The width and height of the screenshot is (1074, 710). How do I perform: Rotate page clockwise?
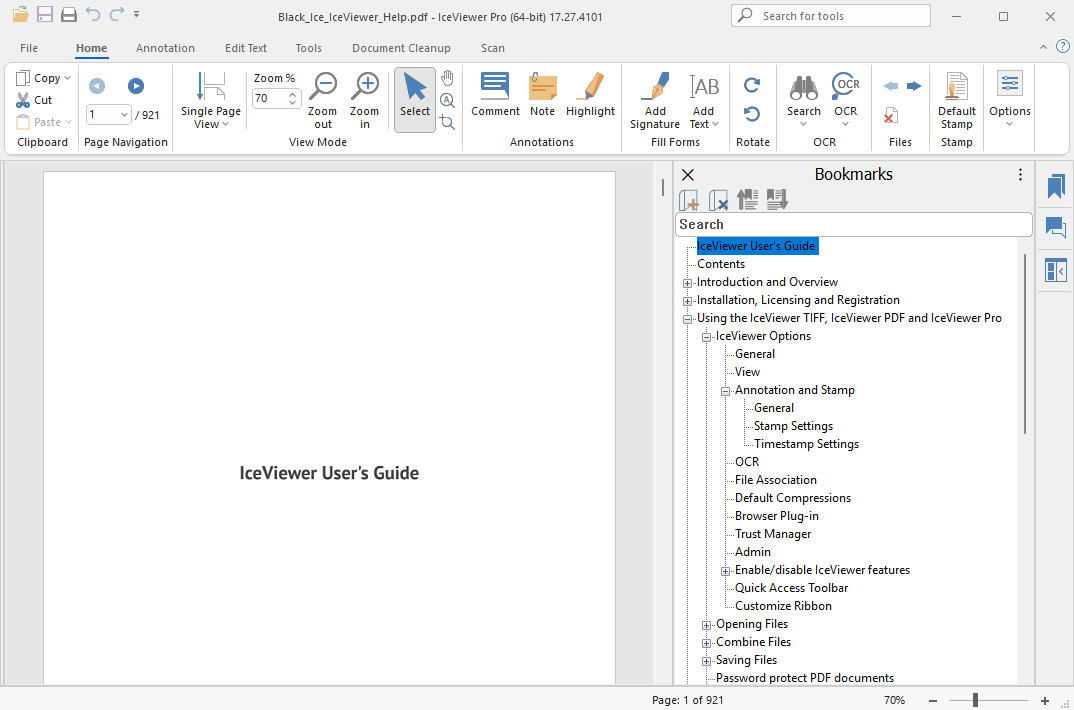[x=752, y=85]
